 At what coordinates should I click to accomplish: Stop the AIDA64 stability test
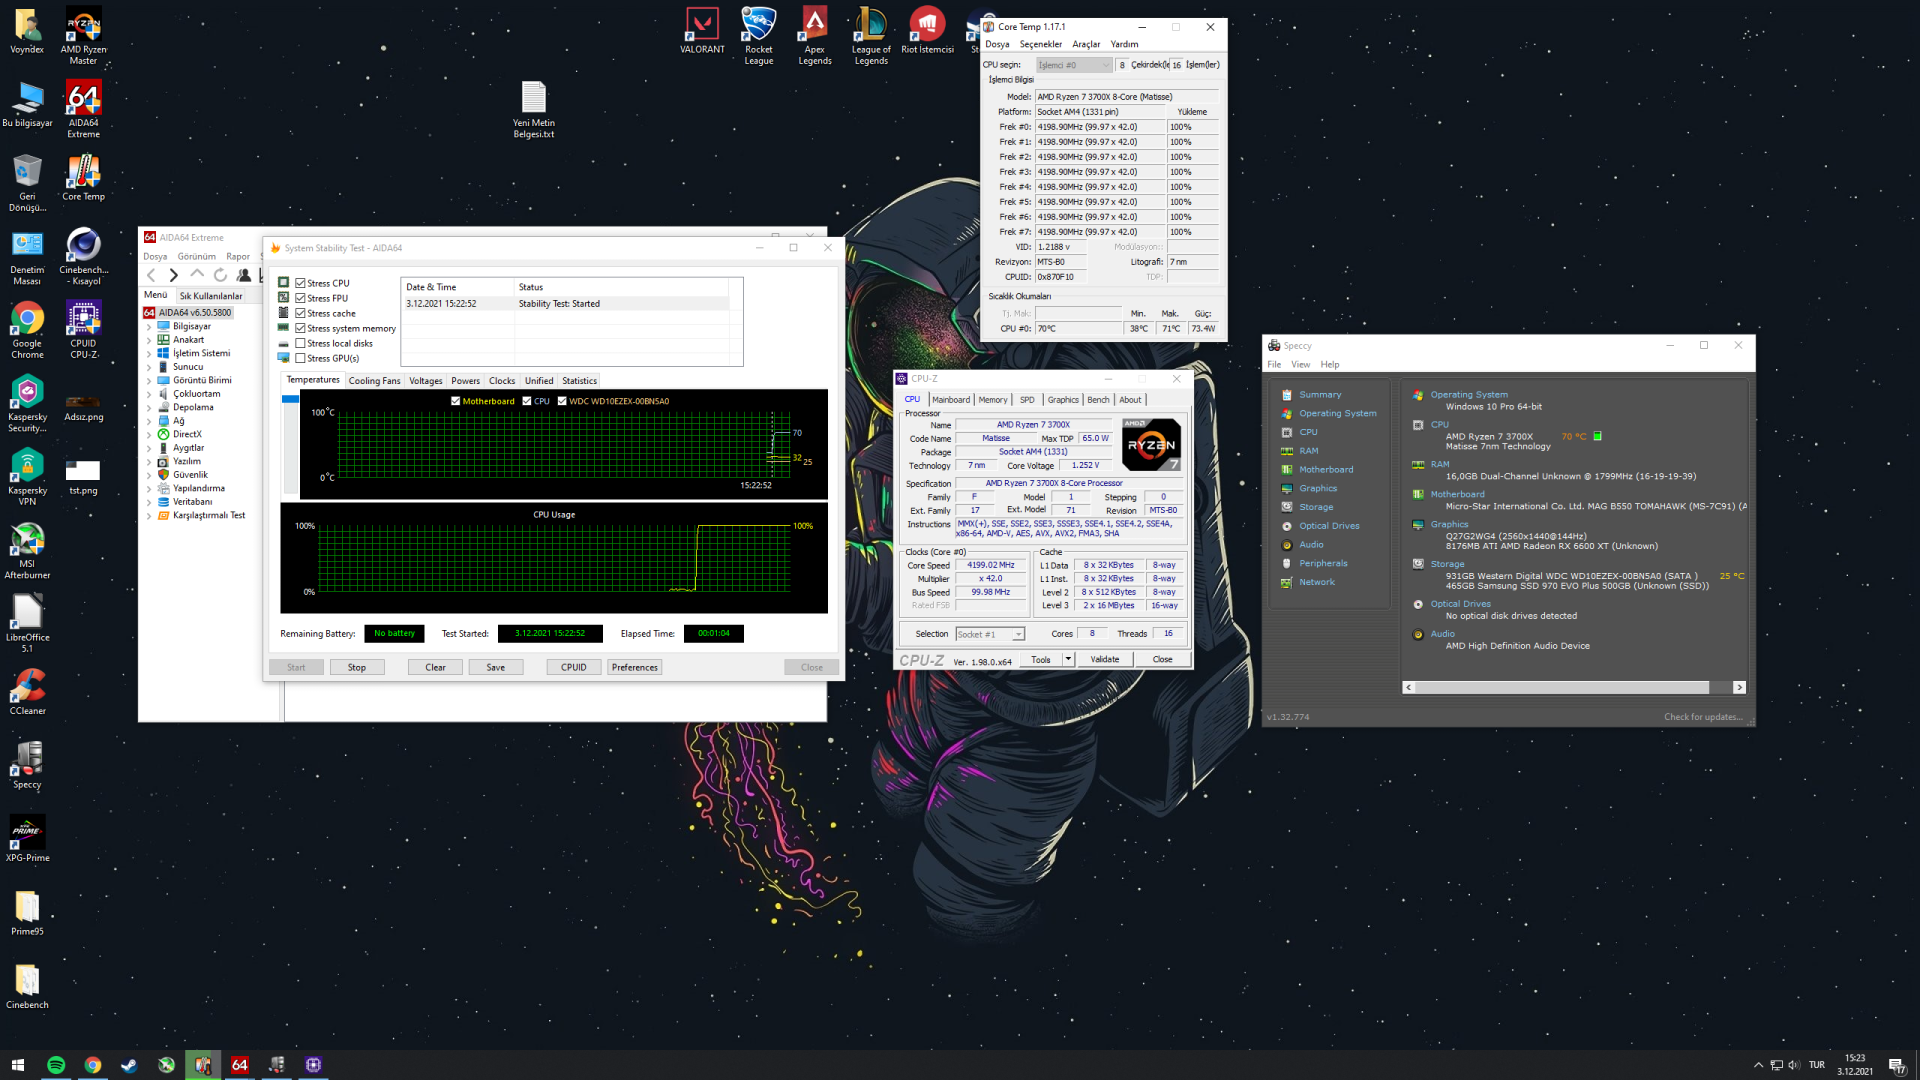coord(356,667)
